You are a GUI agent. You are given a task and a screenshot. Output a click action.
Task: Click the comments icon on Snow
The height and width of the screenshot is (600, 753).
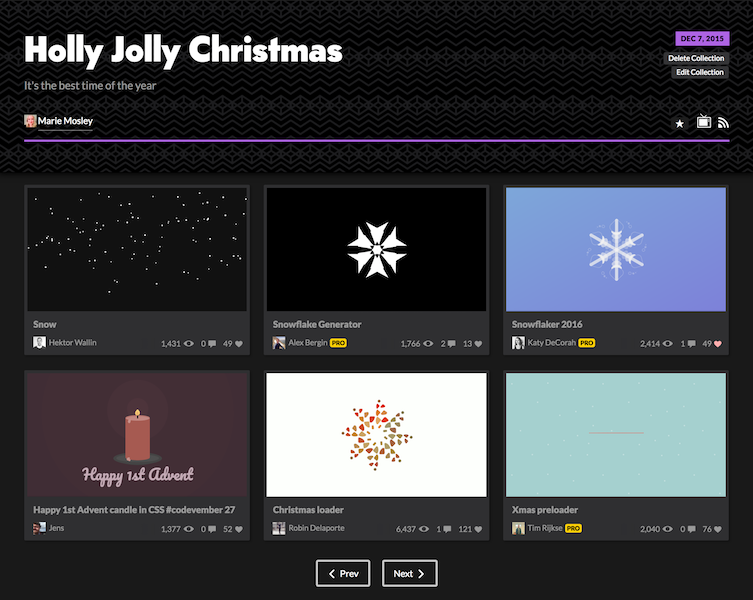coord(212,343)
